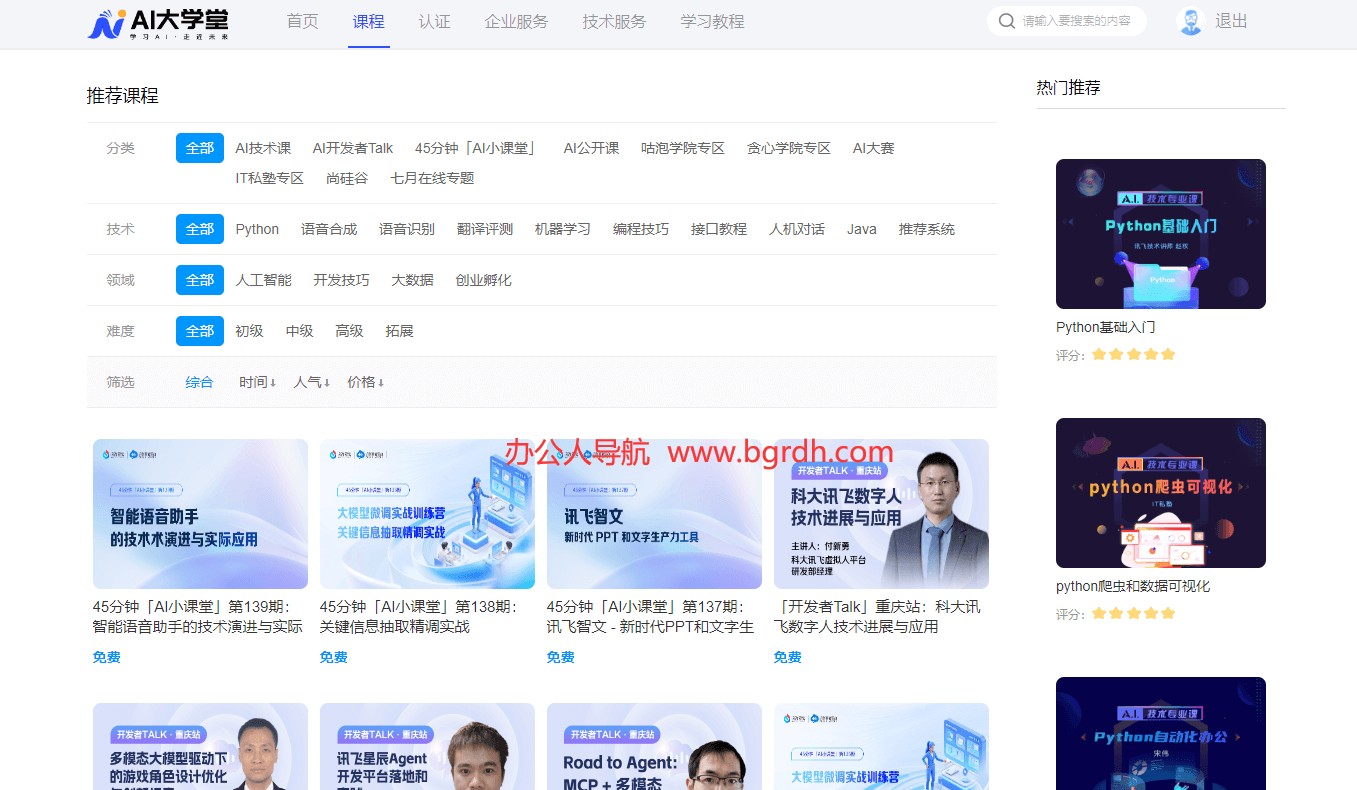Open the 多模态大模型 game character course
This screenshot has width=1357, height=790.
coord(200,746)
